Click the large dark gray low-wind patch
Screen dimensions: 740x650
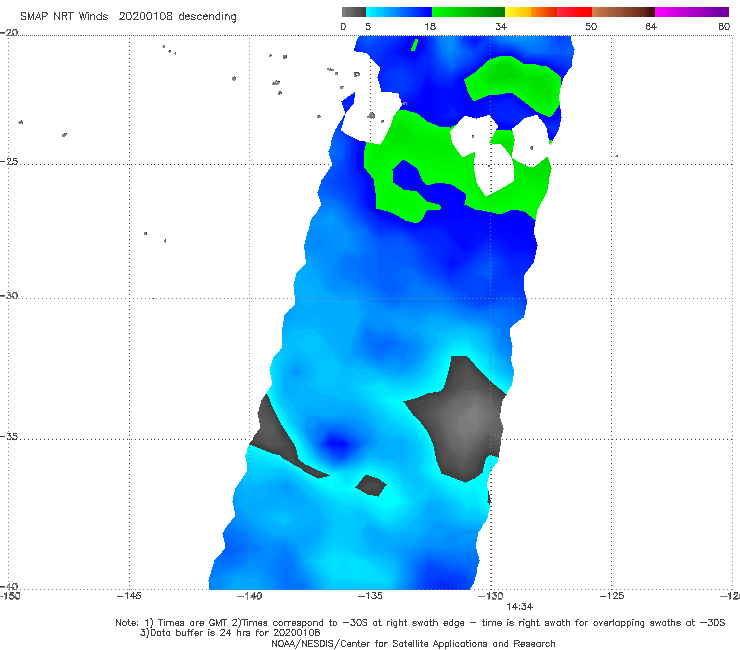pos(460,420)
